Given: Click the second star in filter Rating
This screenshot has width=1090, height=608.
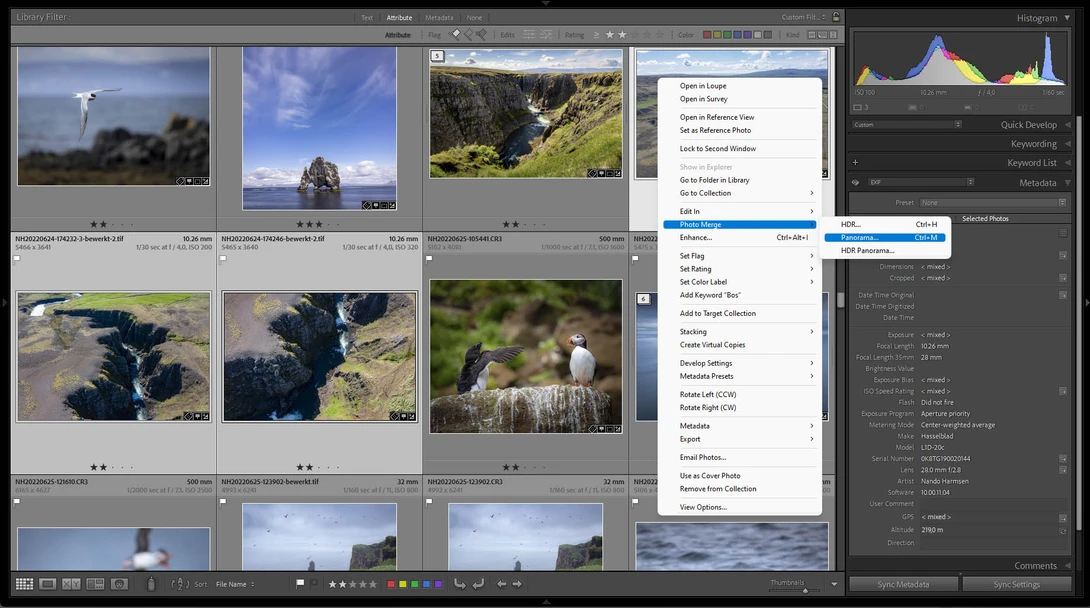Looking at the screenshot, I should click(x=622, y=34).
